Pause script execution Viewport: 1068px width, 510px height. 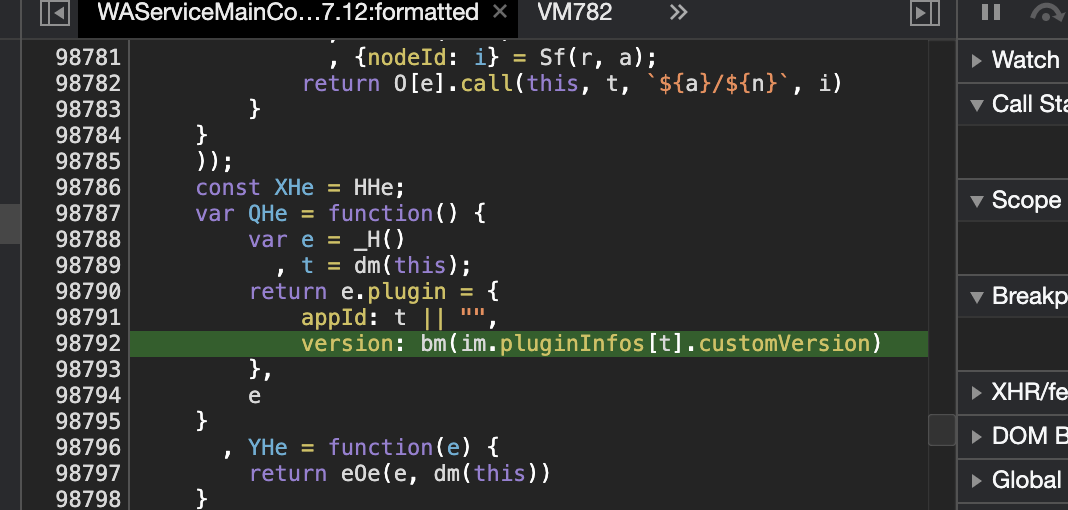point(991,13)
